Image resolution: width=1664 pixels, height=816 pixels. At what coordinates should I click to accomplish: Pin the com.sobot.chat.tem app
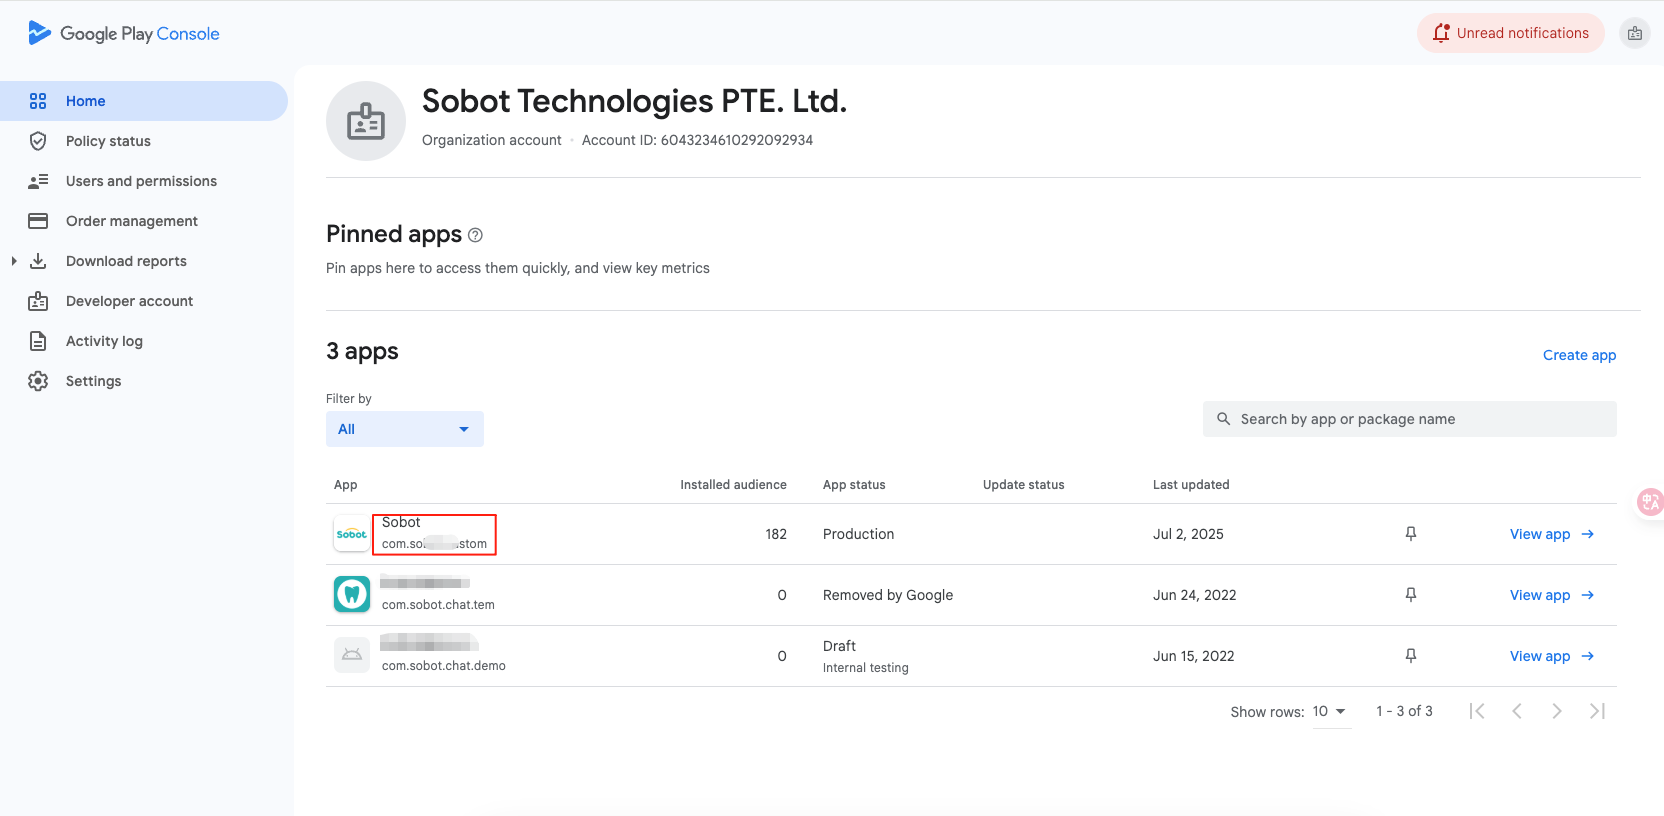[x=1410, y=595]
